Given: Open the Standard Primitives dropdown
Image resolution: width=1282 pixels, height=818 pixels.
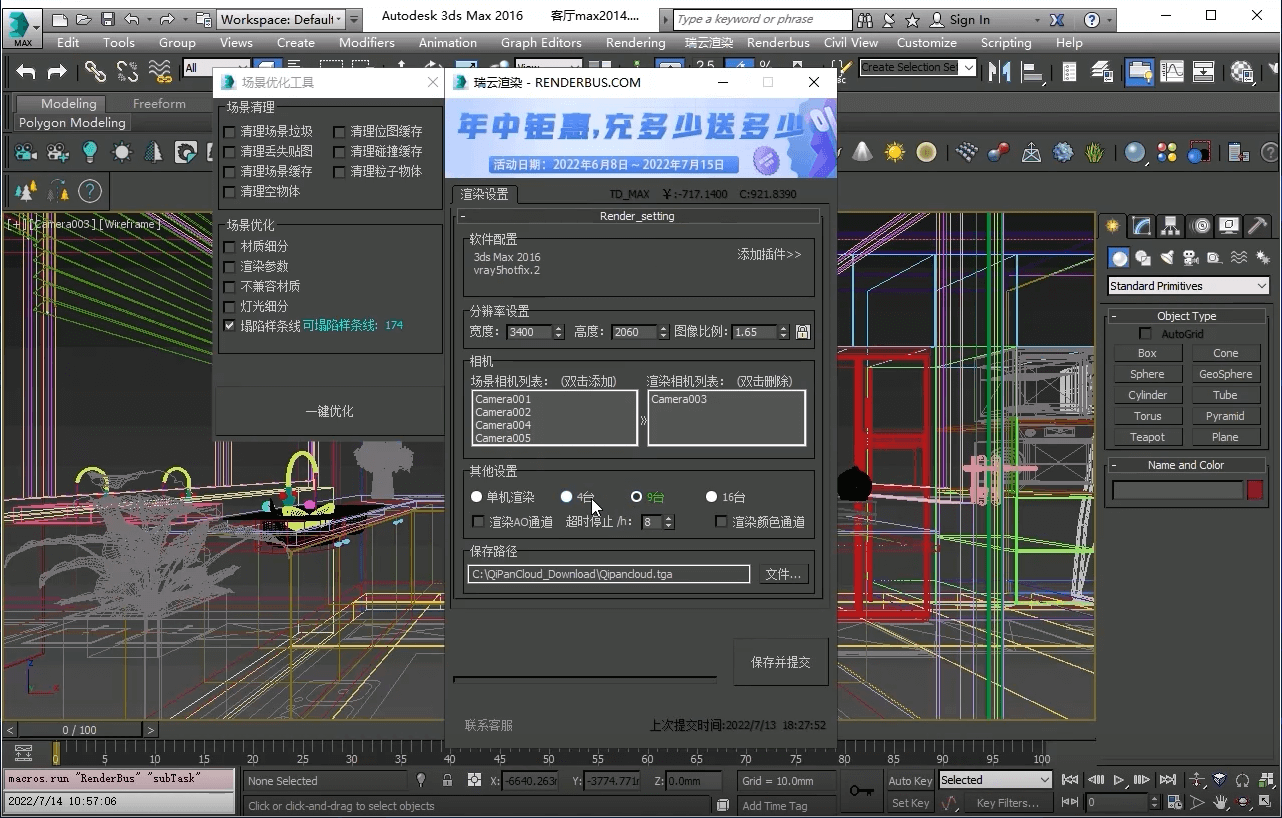Looking at the screenshot, I should click(x=1188, y=286).
